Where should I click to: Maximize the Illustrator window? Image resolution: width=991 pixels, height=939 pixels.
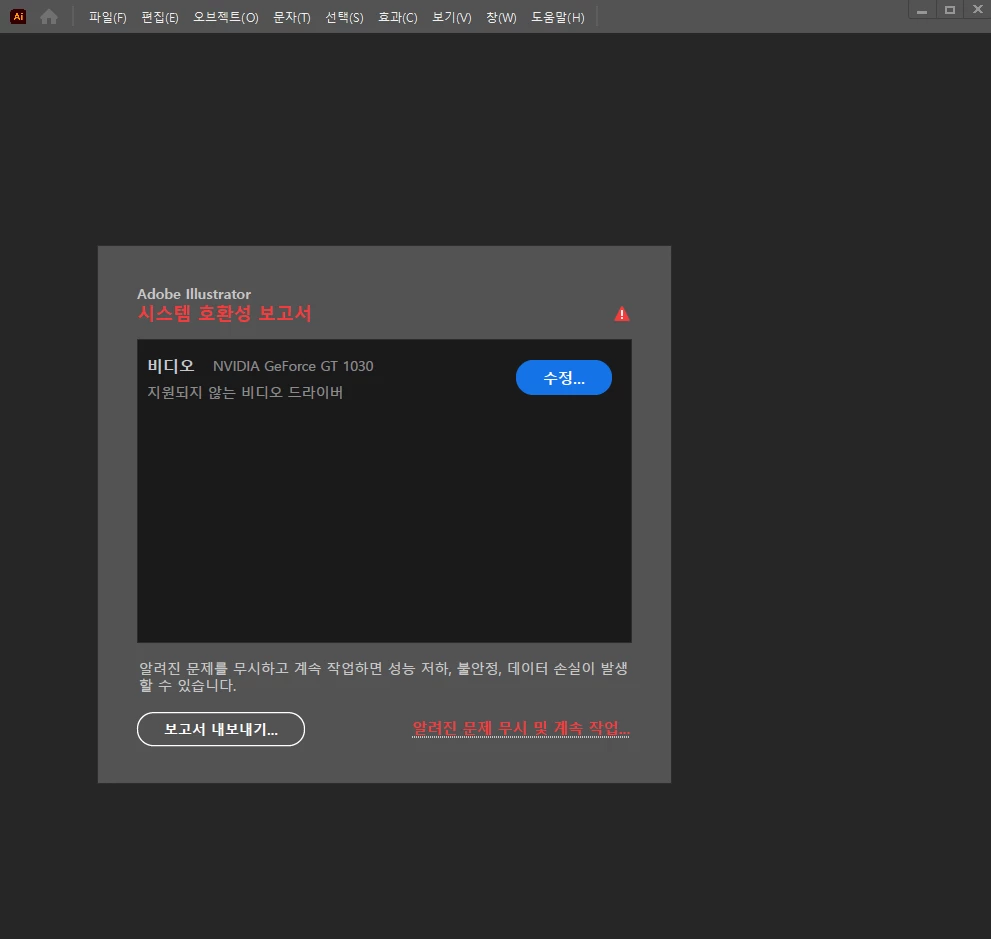coord(949,10)
